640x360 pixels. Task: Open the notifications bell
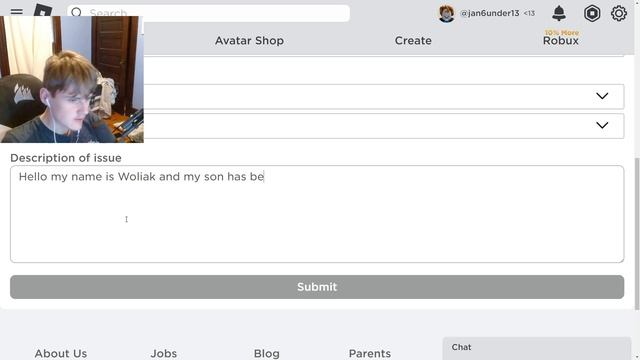pyautogui.click(x=559, y=13)
